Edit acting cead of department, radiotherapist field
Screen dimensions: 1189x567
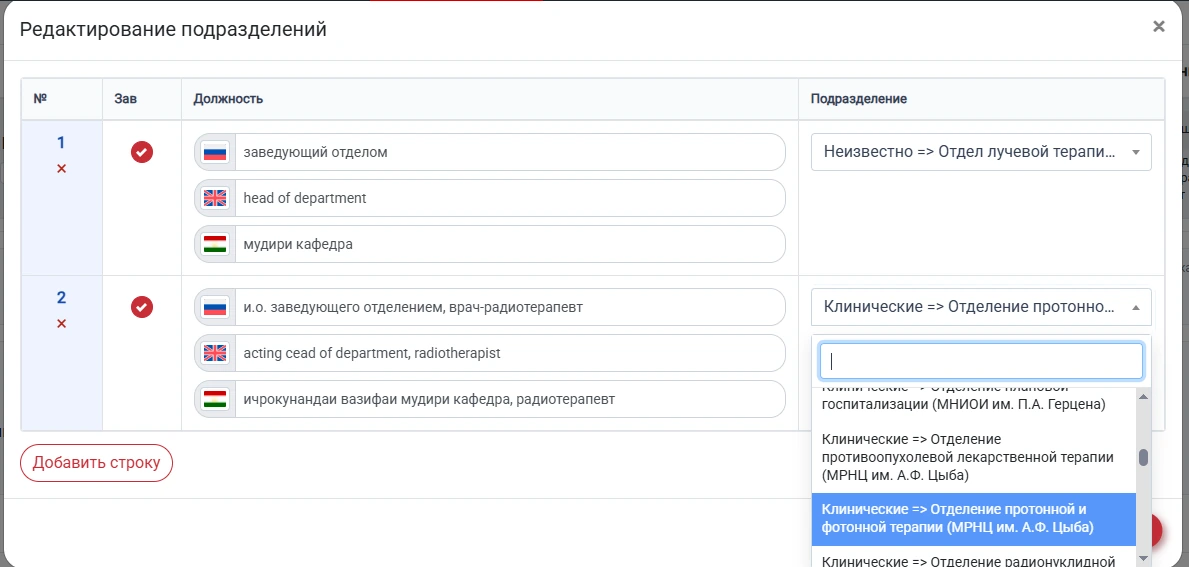pyautogui.click(x=510, y=353)
